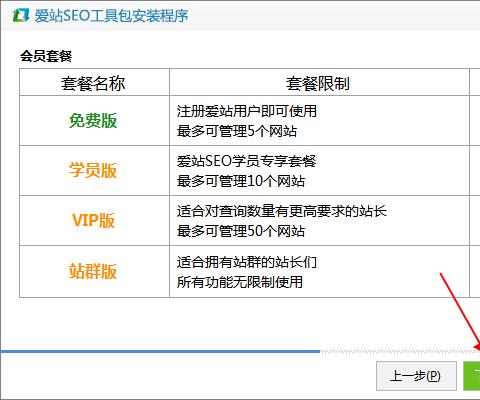Click the 上一步(P) back button
Image resolution: width=480 pixels, height=400 pixels.
click(416, 376)
